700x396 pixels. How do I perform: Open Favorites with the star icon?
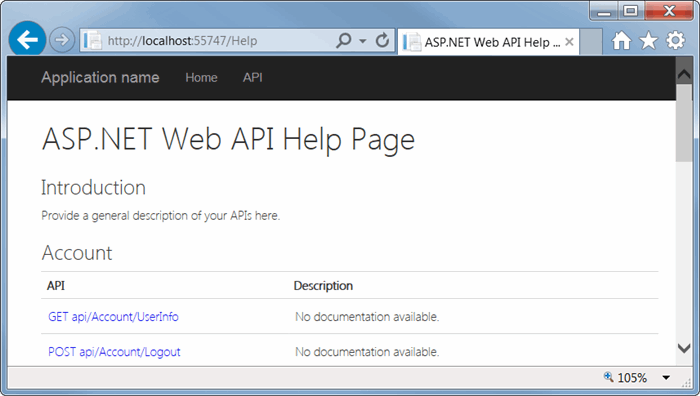pos(649,41)
